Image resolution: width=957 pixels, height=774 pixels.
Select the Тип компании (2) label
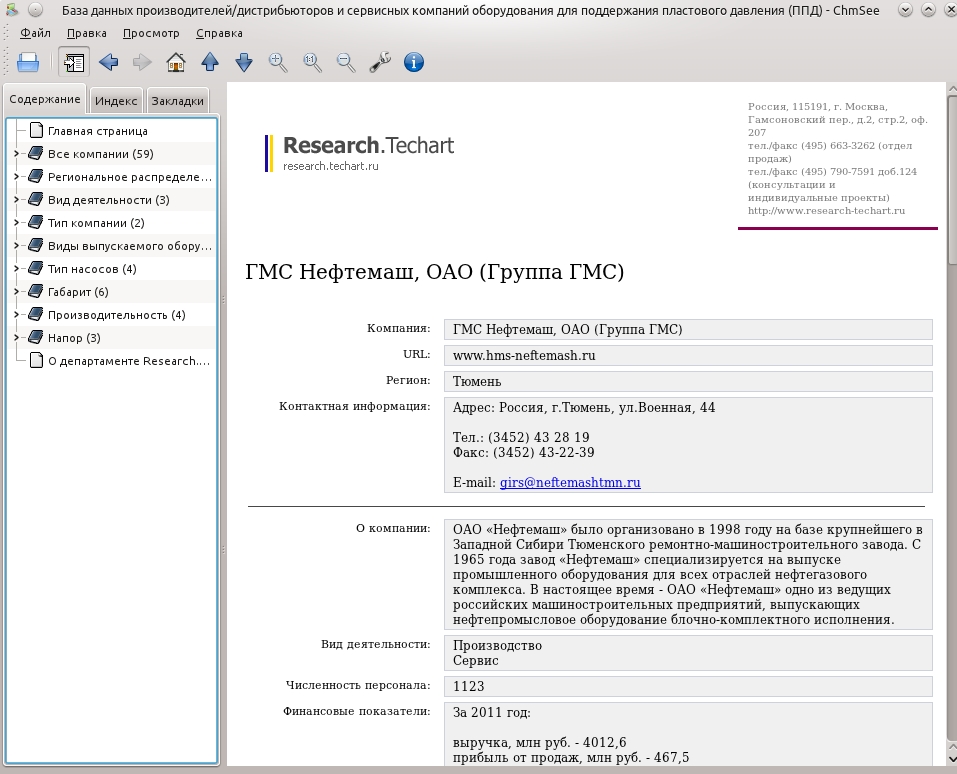tap(96, 223)
